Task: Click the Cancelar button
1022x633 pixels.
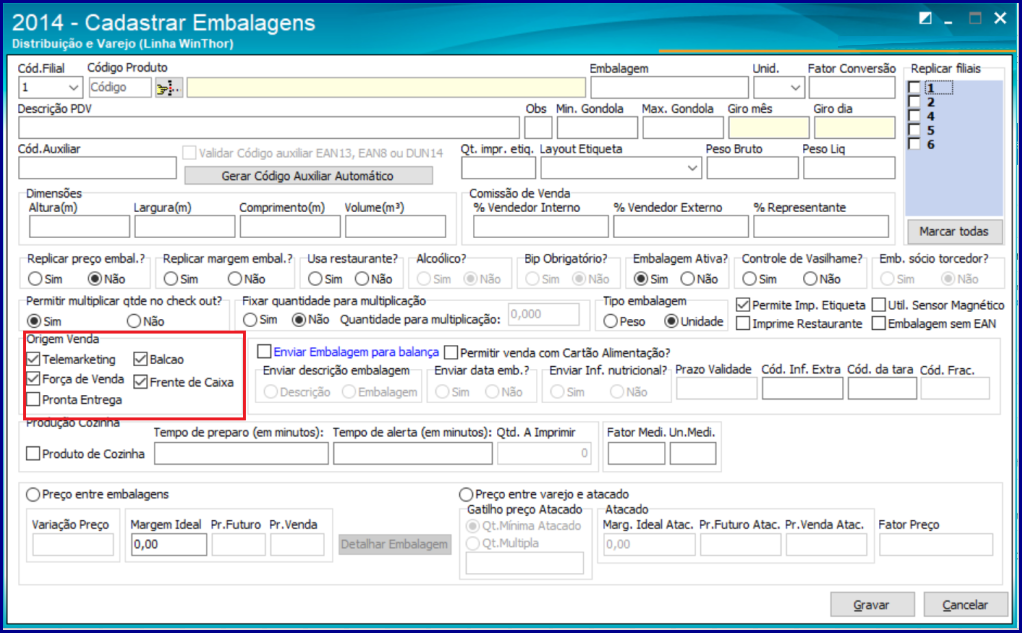Action: pyautogui.click(x=965, y=605)
